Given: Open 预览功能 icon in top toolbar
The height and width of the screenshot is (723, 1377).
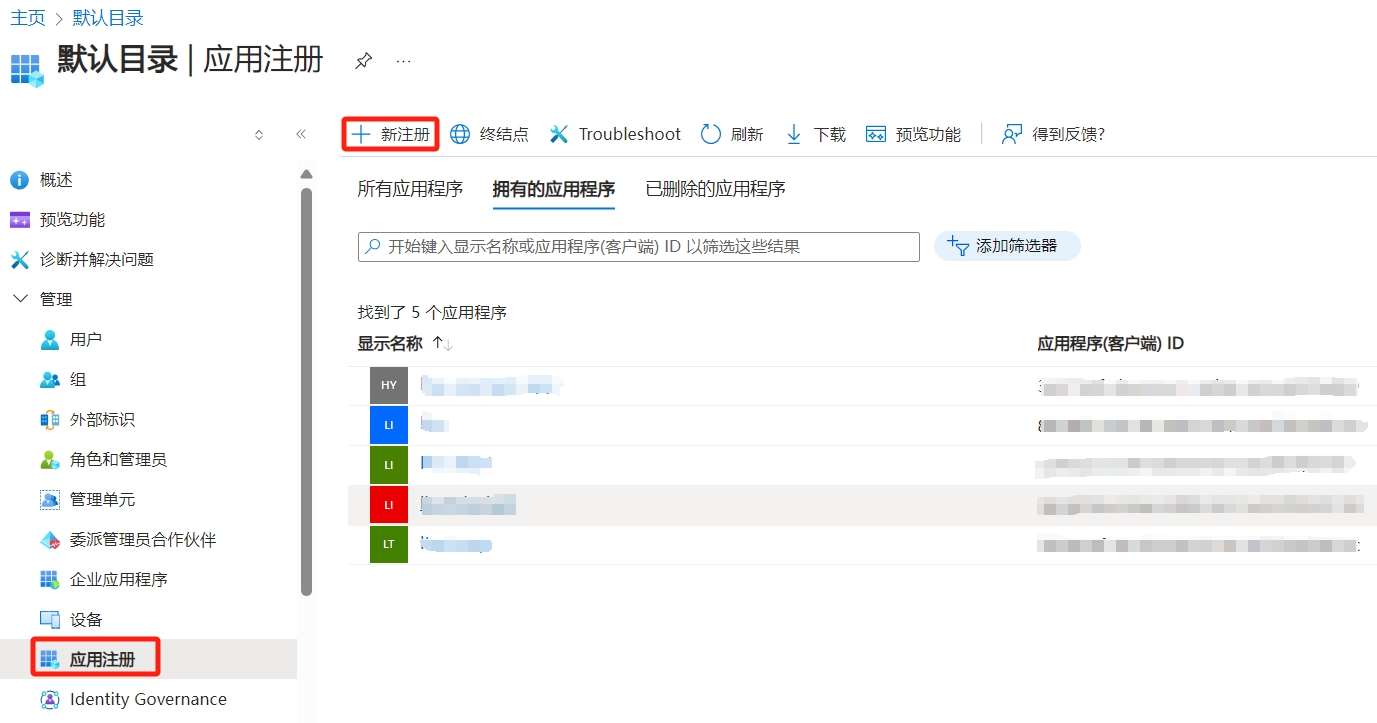Looking at the screenshot, I should [x=876, y=135].
